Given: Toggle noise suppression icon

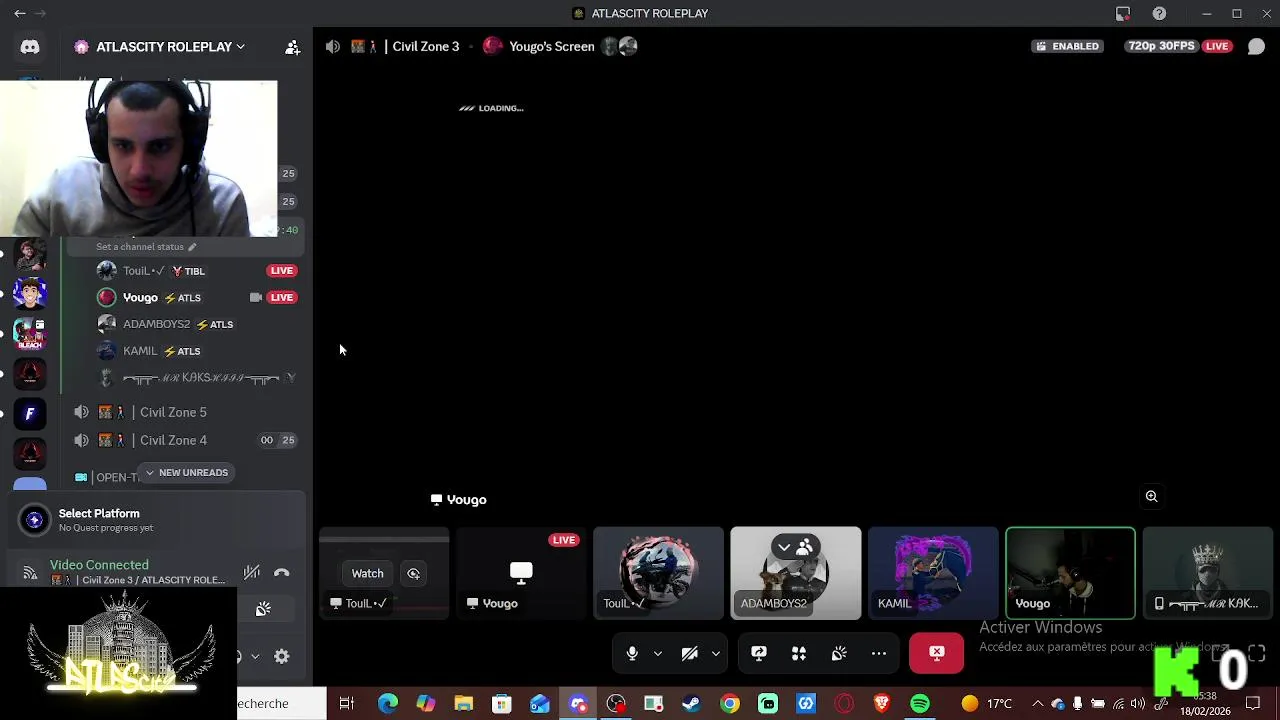Looking at the screenshot, I should (252, 573).
